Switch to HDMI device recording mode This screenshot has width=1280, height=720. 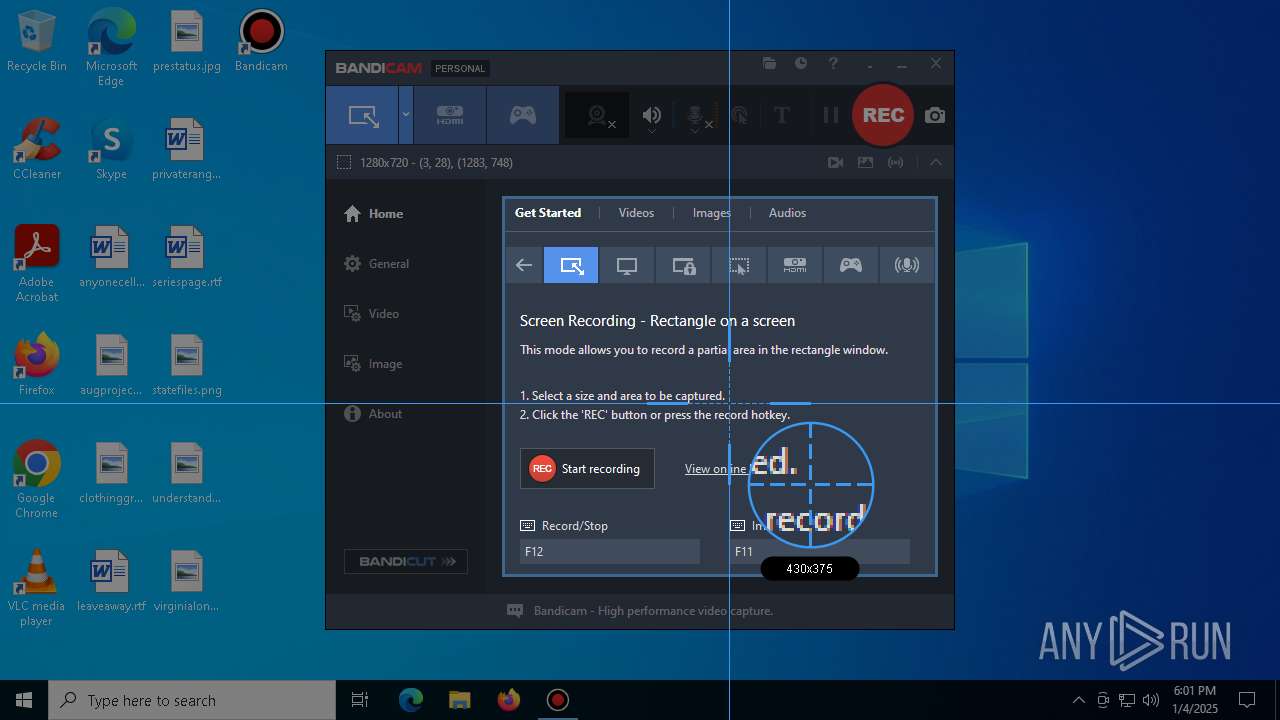click(450, 115)
